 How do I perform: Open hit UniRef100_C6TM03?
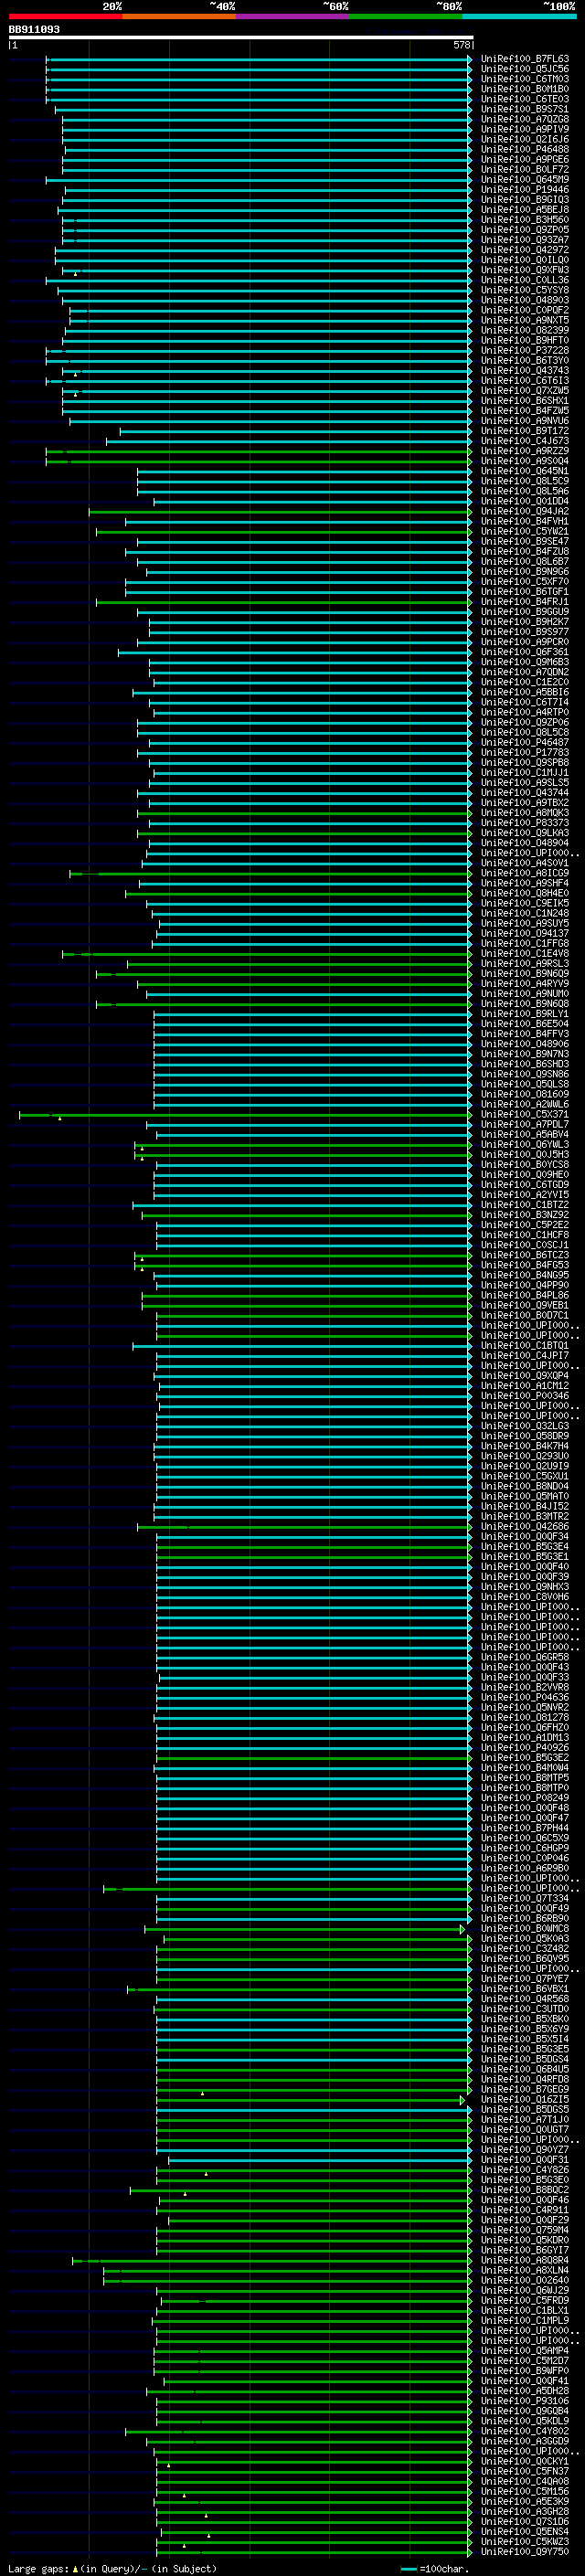click(525, 79)
